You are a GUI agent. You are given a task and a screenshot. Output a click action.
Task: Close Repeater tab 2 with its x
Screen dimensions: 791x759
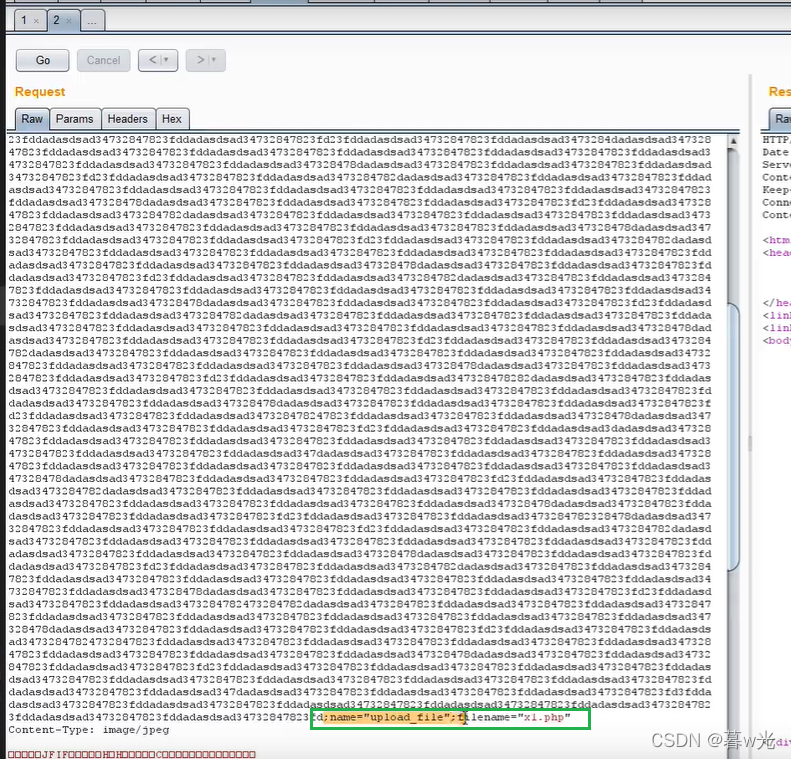pos(69,21)
